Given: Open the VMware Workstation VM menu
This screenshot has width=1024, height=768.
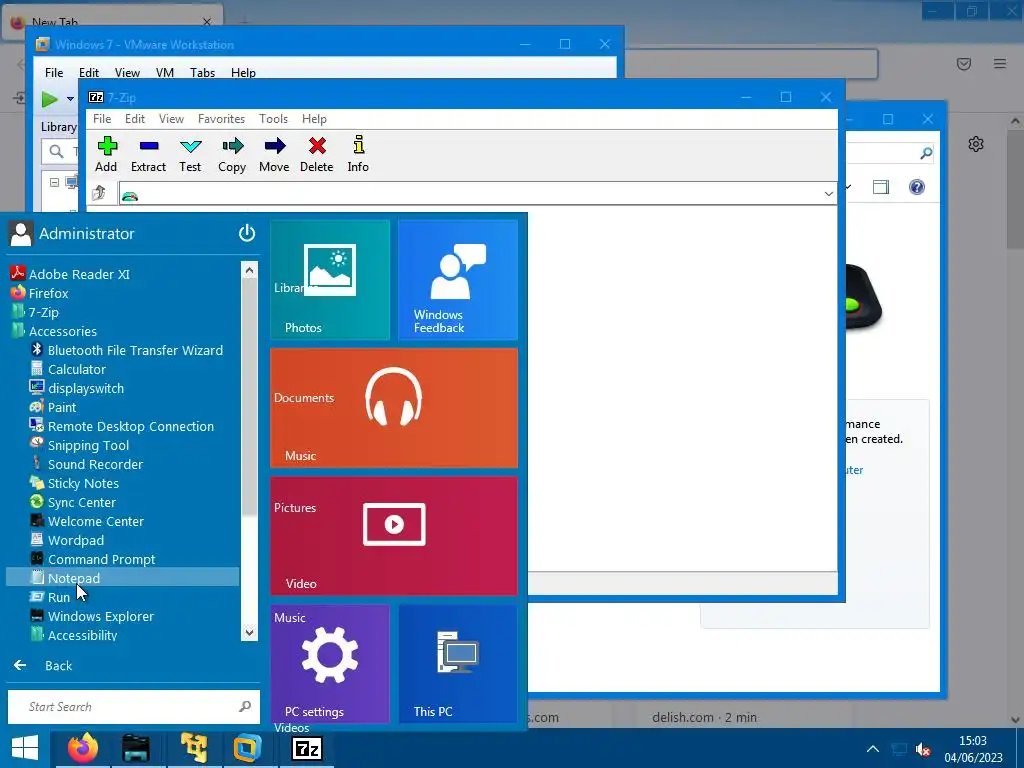Looking at the screenshot, I should pyautogui.click(x=165, y=72).
